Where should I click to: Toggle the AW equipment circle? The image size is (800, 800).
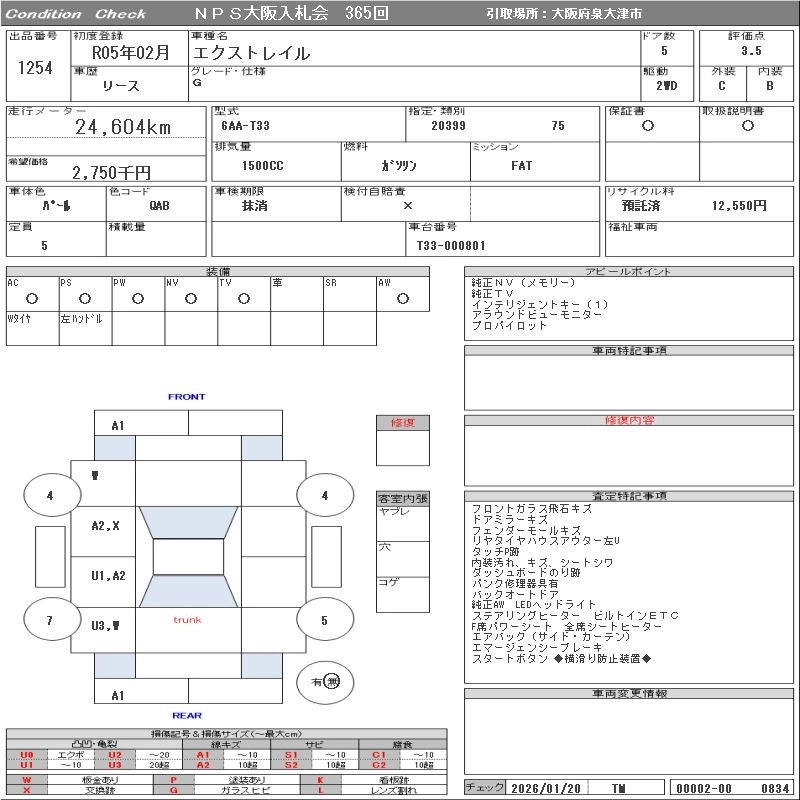coord(403,298)
